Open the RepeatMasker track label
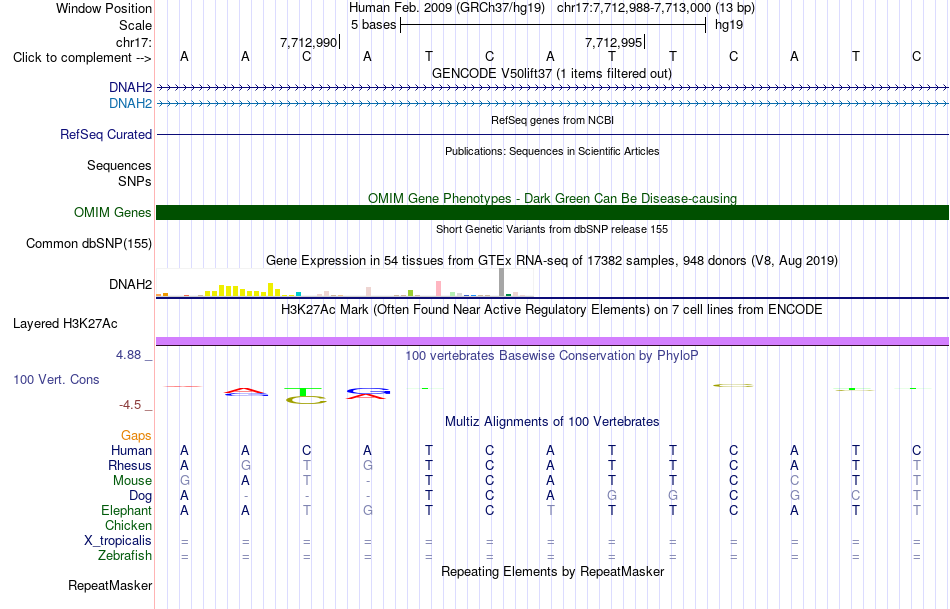This screenshot has width=950, height=609. [110, 585]
